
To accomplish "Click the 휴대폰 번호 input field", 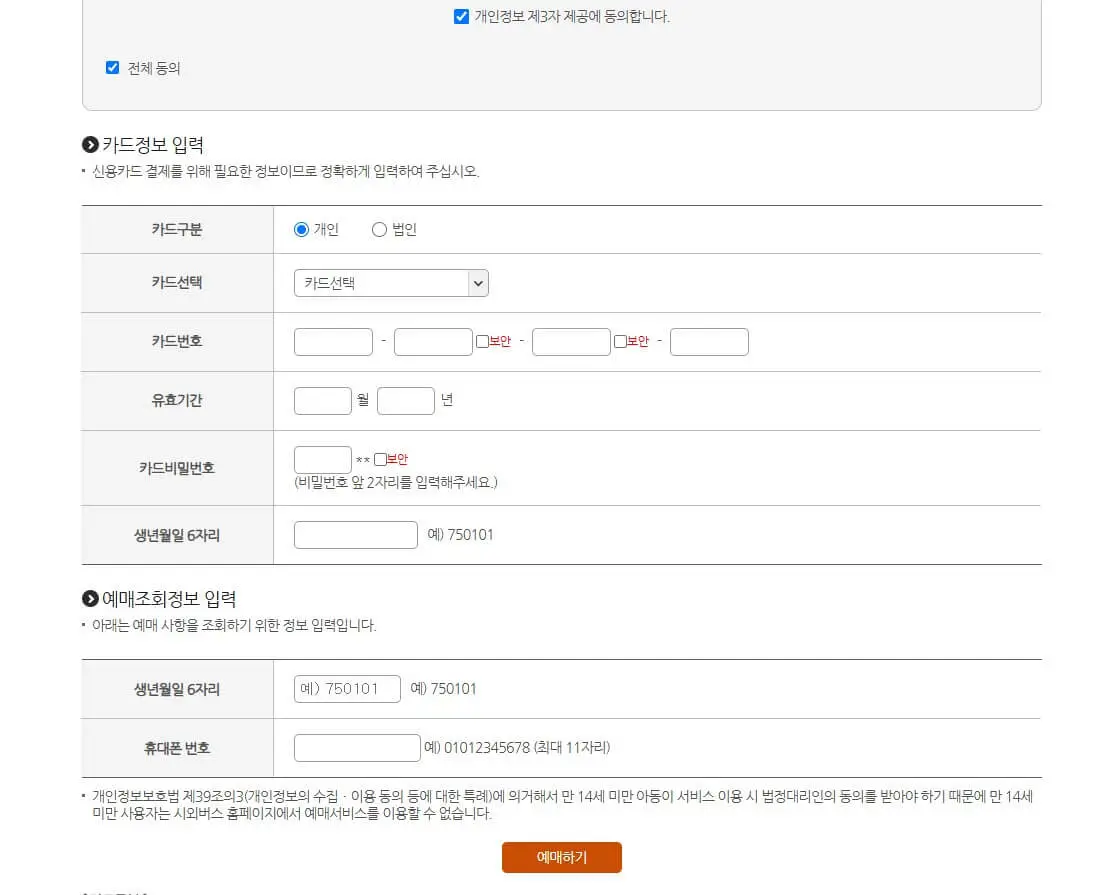I will coord(357,748).
